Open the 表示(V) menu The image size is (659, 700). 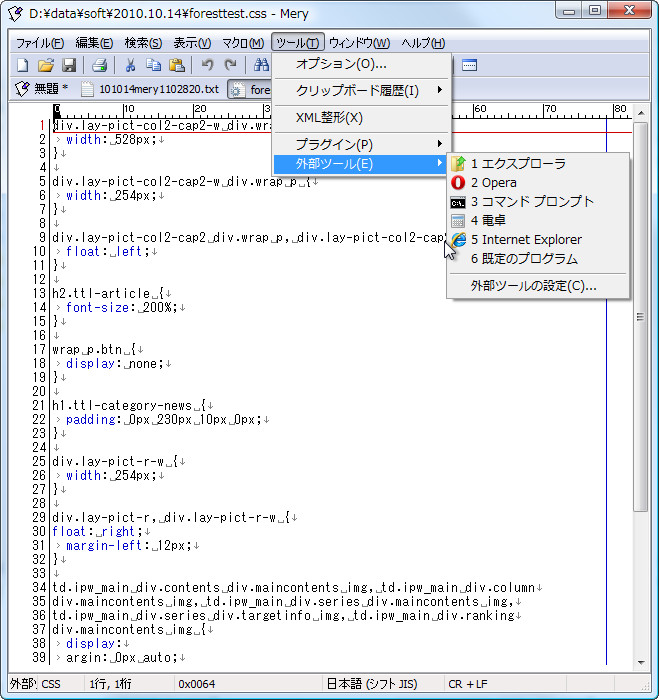[x=192, y=43]
